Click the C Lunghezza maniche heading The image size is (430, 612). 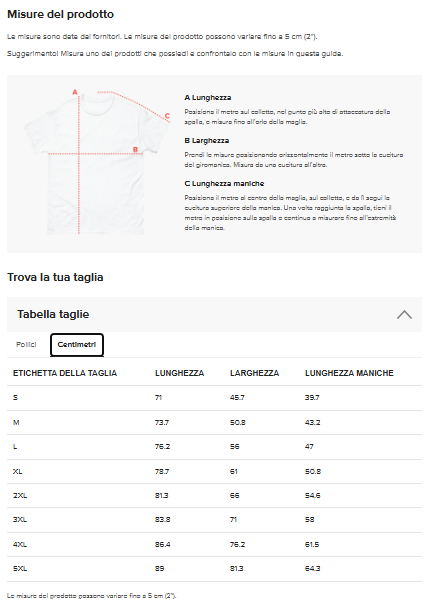point(224,183)
